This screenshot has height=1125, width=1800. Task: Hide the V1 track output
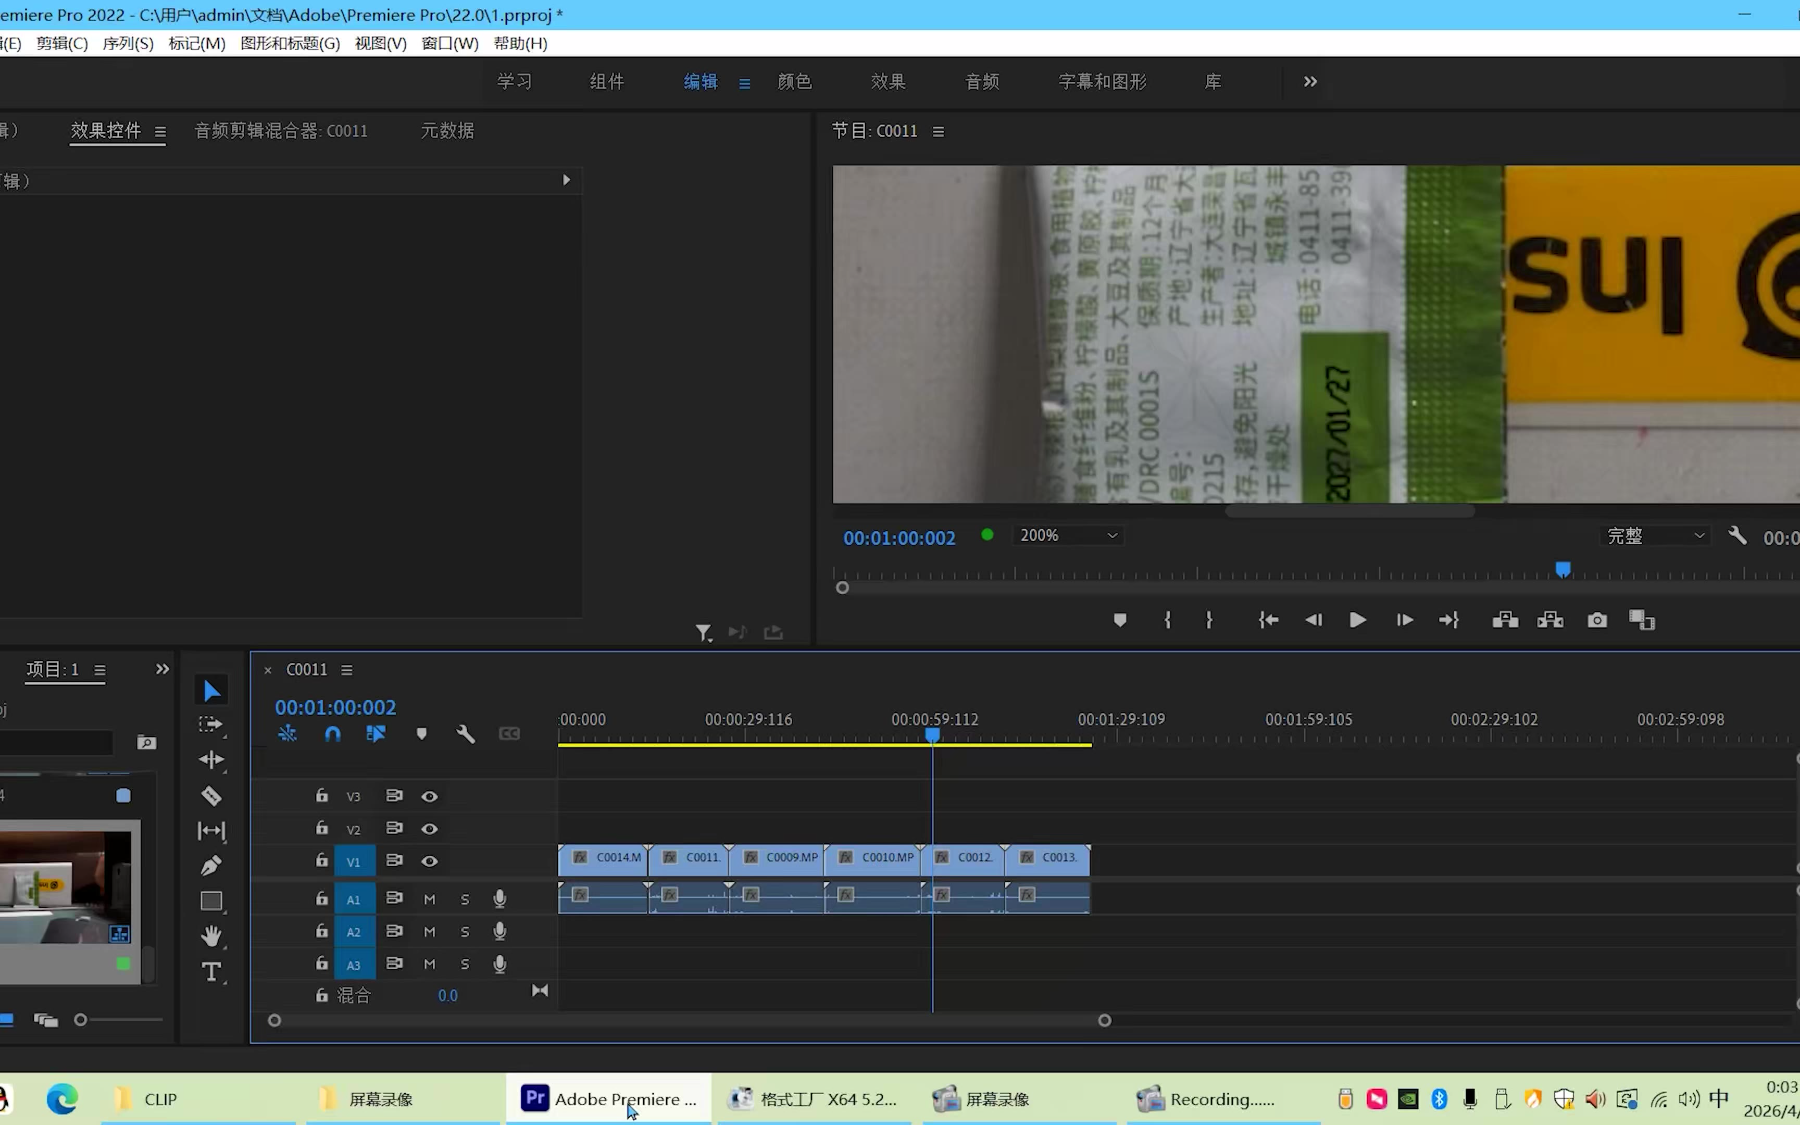[x=429, y=861]
